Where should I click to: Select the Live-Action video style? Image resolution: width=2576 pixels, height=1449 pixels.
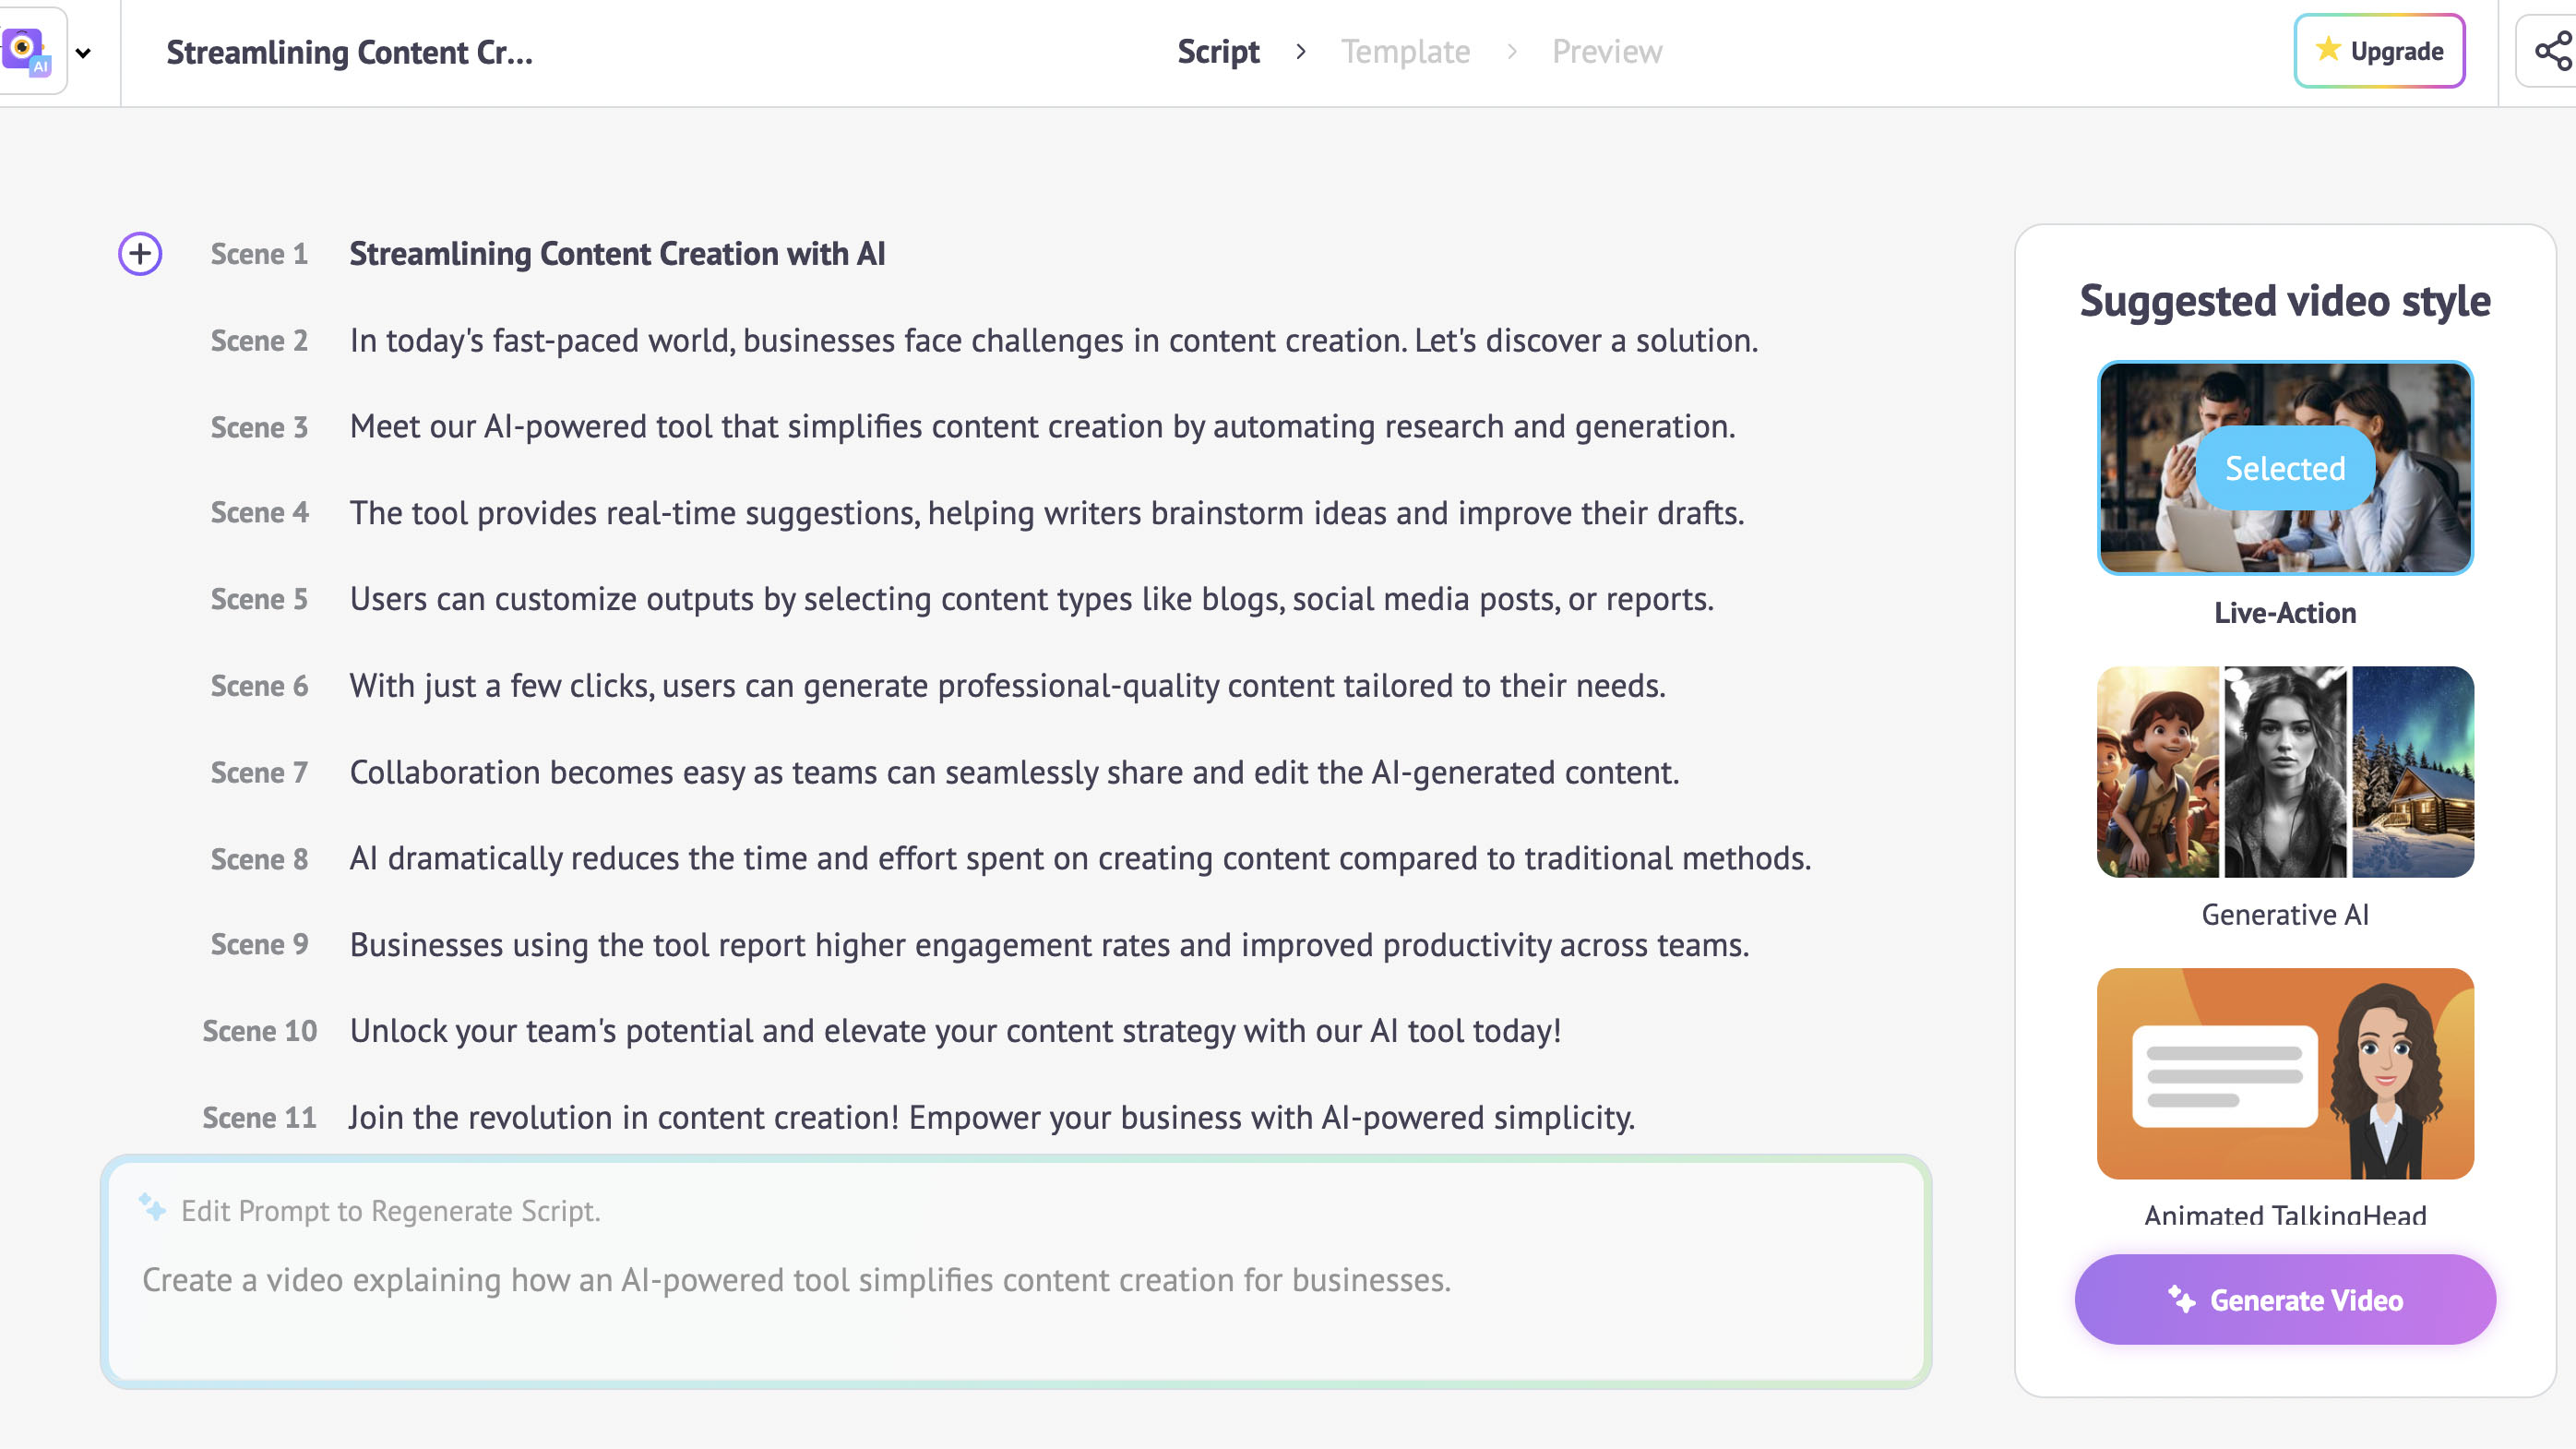pyautogui.click(x=2285, y=468)
